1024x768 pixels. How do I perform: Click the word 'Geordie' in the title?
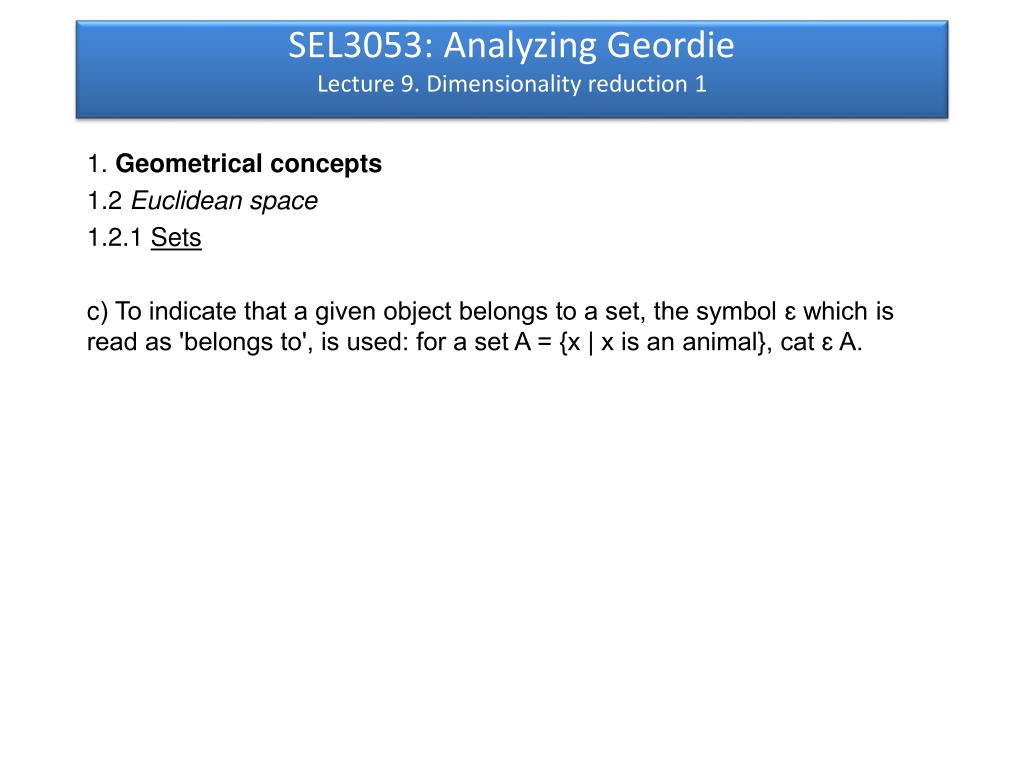click(x=671, y=45)
